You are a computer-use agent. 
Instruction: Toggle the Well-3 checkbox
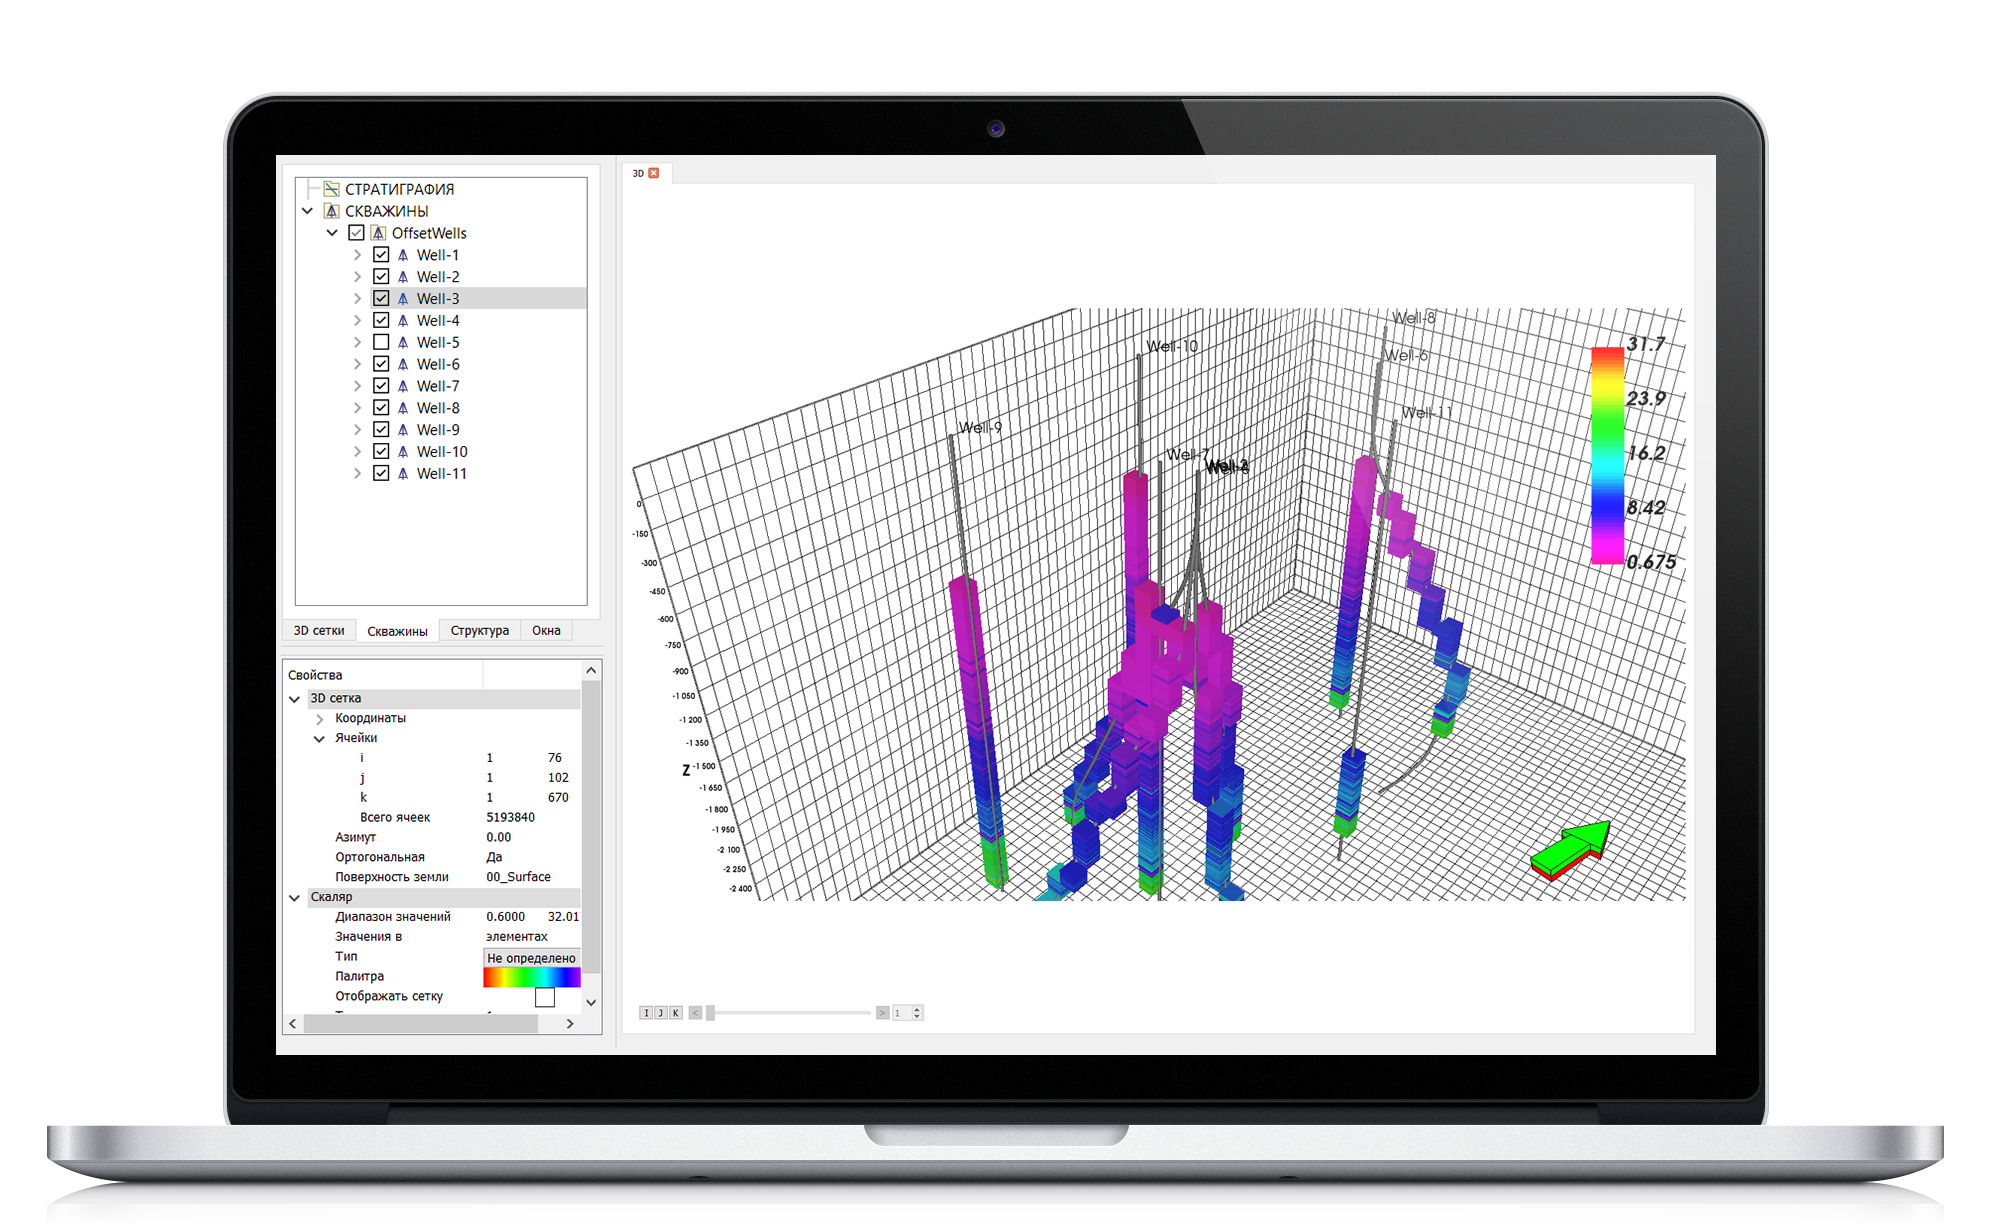381,299
